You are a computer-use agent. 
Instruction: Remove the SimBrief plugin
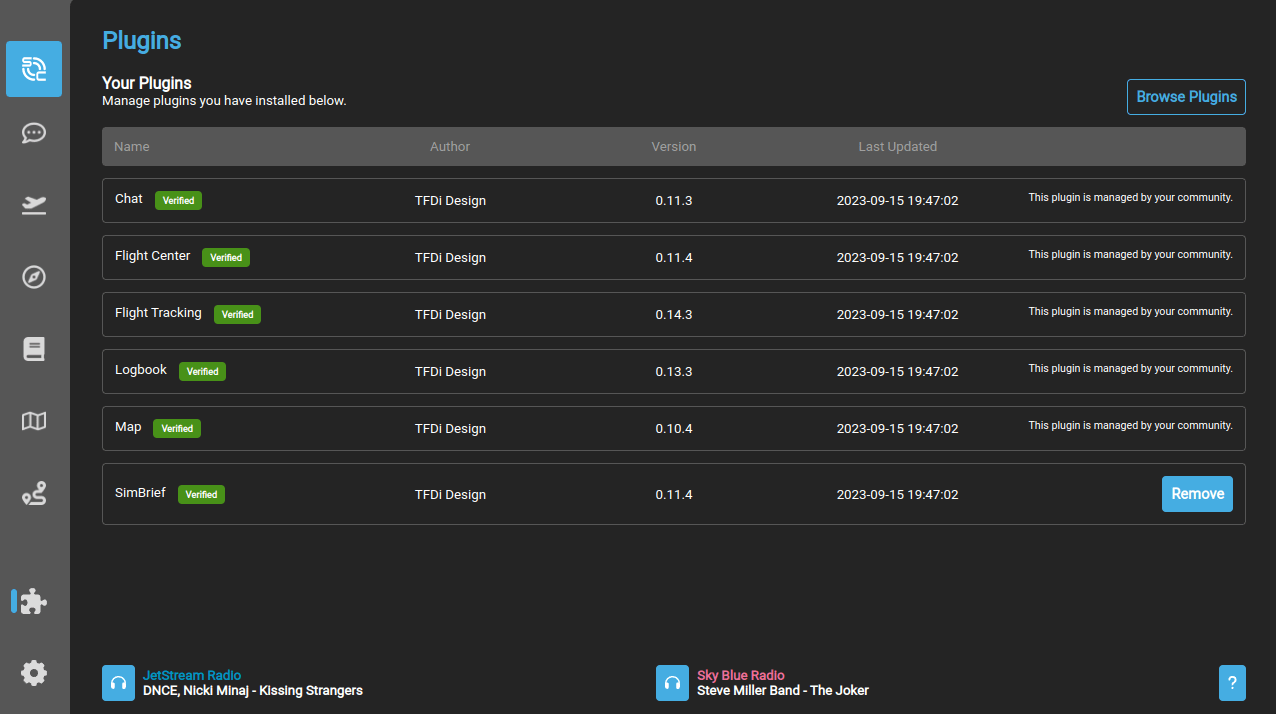1197,494
